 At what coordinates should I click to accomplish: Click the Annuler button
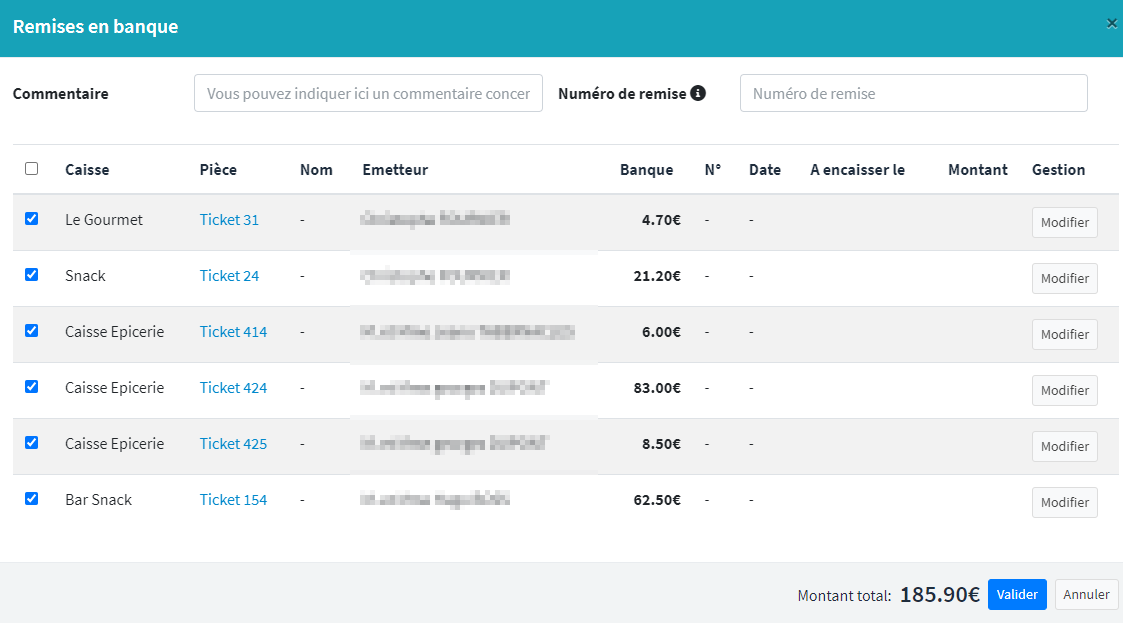pos(1086,594)
